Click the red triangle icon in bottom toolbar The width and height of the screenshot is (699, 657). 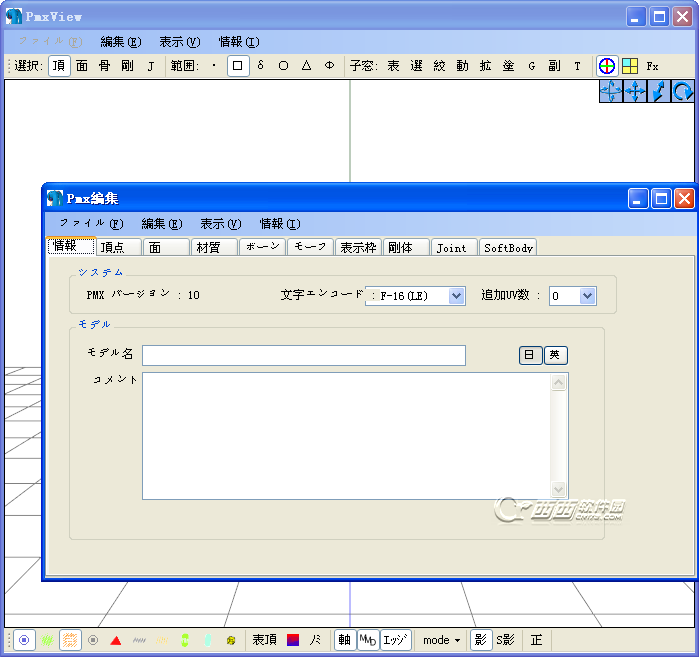click(116, 640)
